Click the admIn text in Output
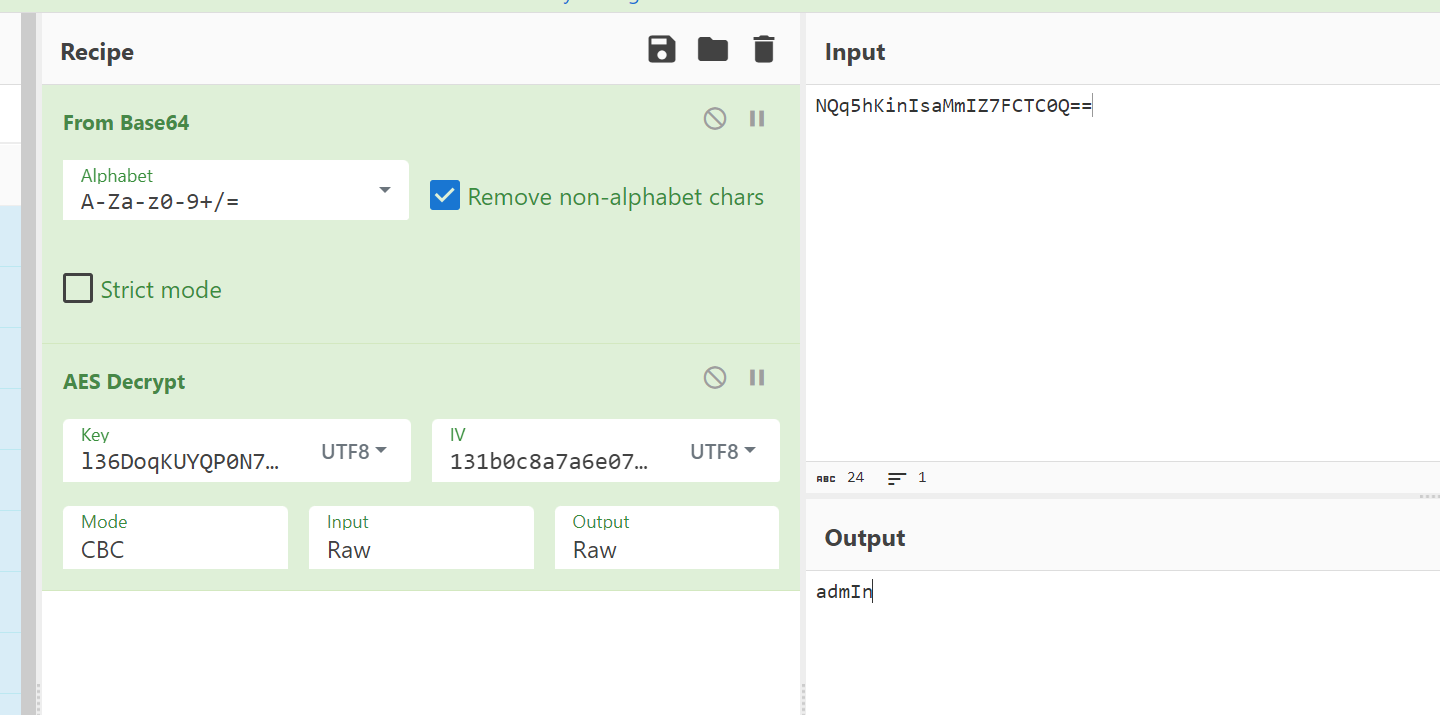 point(844,592)
